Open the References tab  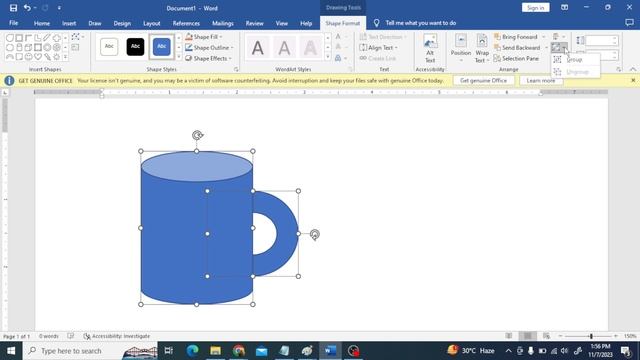tap(186, 23)
